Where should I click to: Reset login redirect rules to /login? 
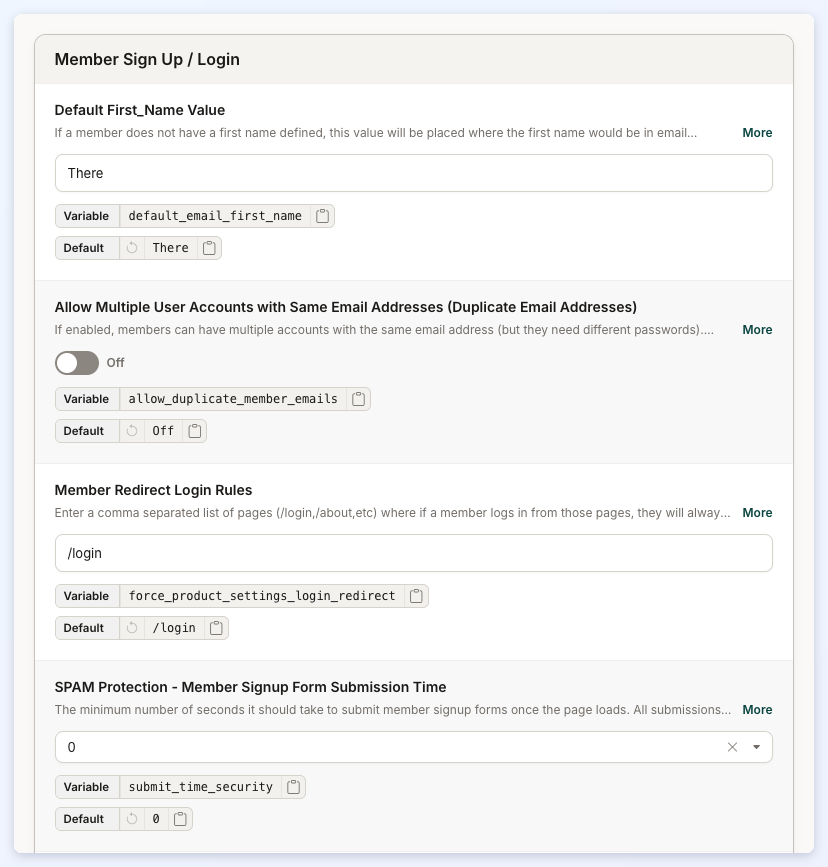(x=132, y=628)
